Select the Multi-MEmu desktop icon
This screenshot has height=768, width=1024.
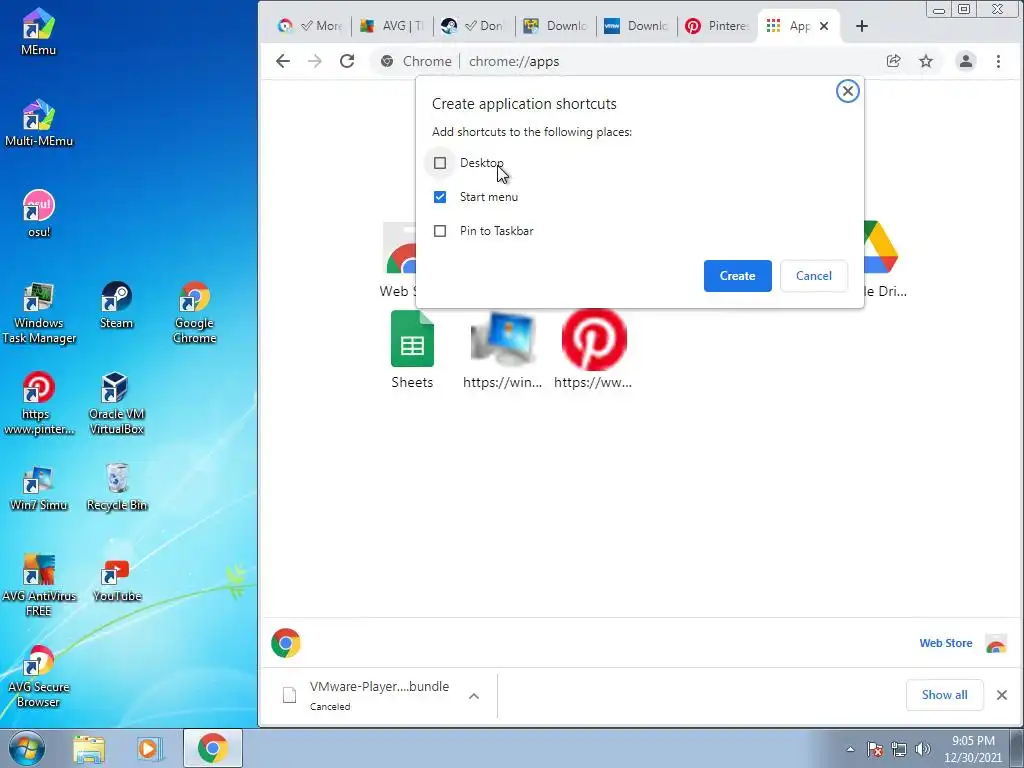(x=39, y=123)
